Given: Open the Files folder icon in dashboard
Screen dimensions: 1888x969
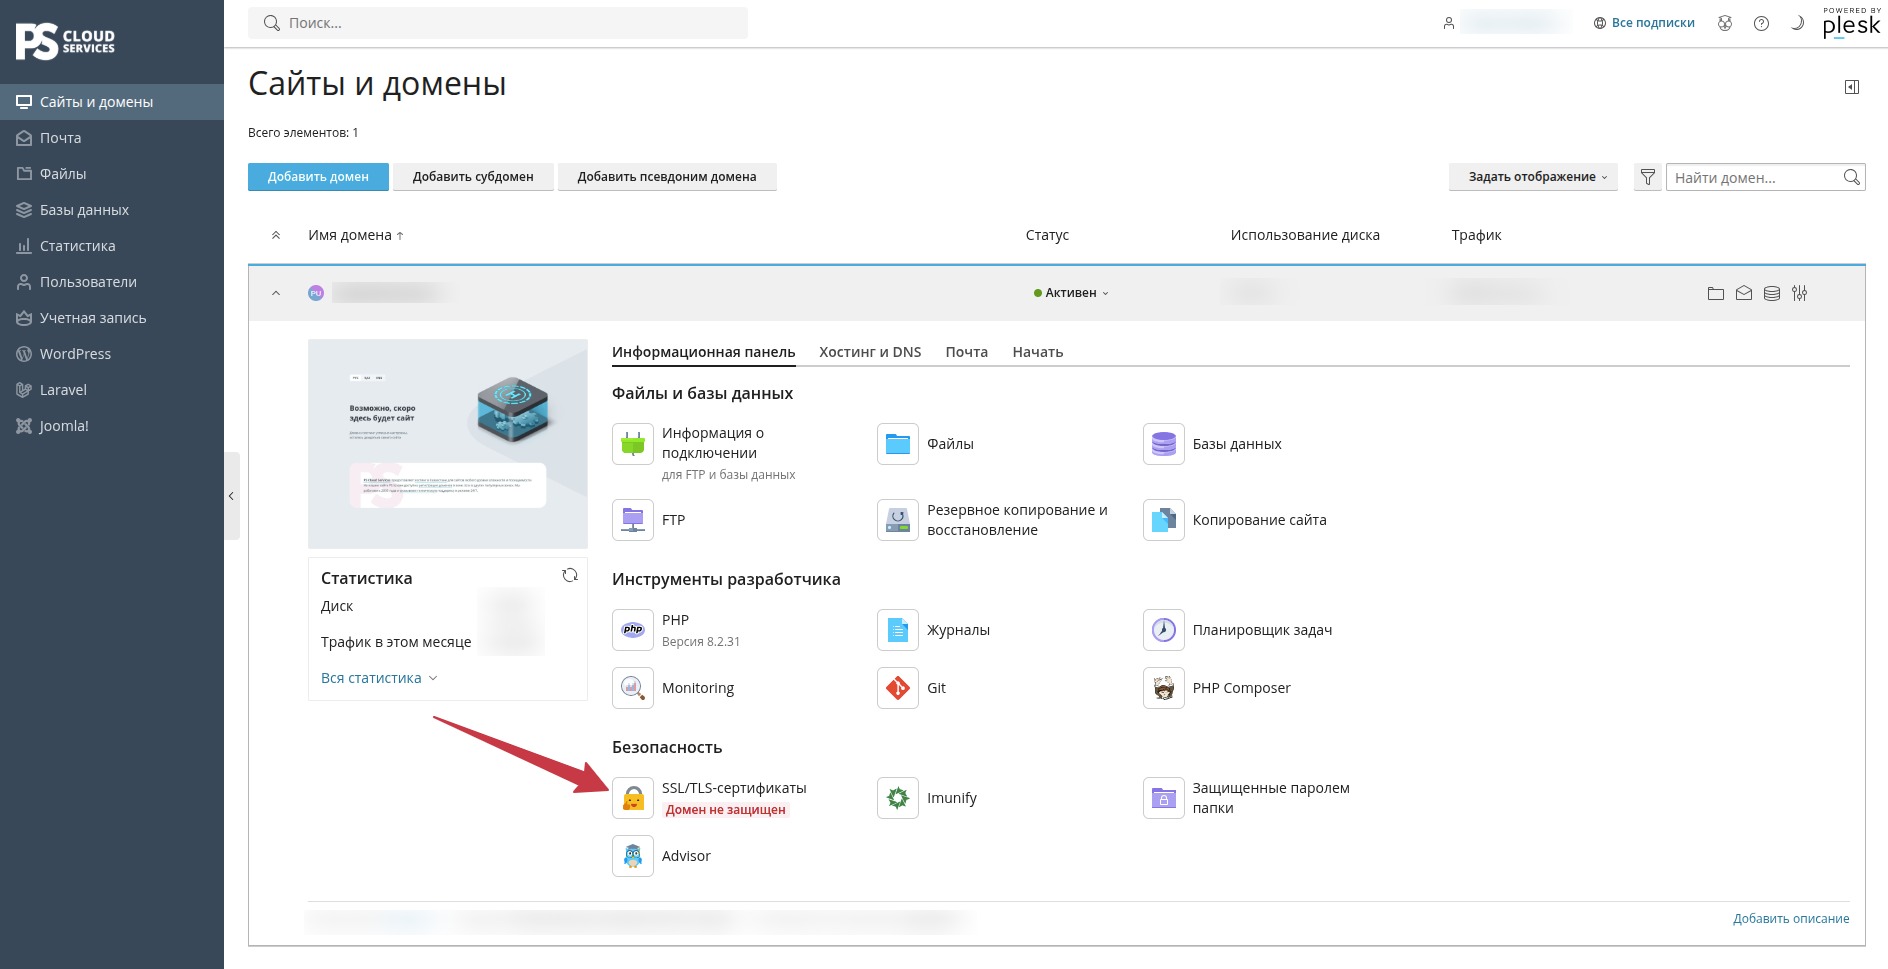Looking at the screenshot, I should pyautogui.click(x=898, y=444).
